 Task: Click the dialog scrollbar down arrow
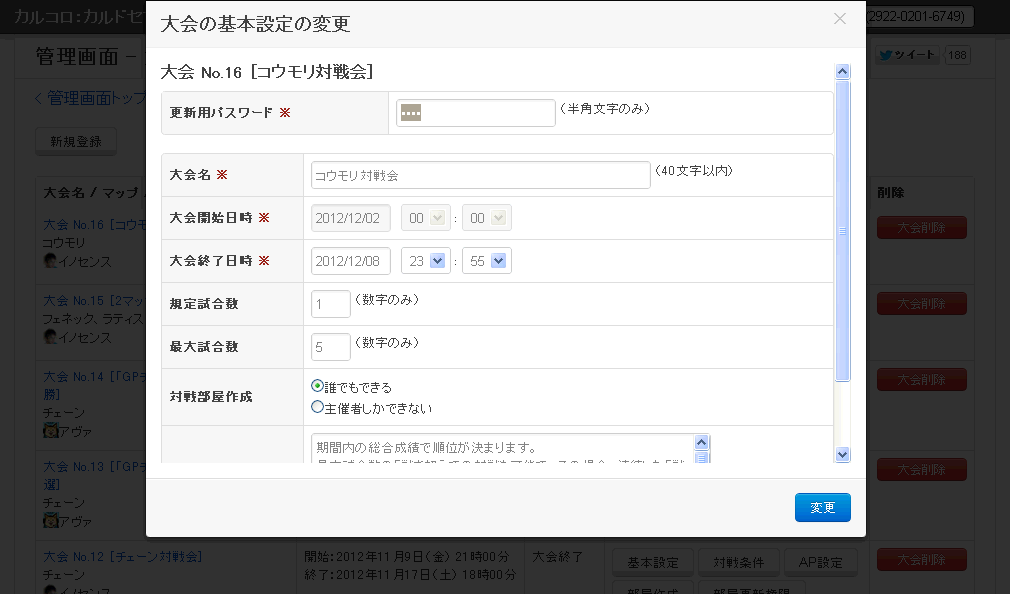[842, 454]
